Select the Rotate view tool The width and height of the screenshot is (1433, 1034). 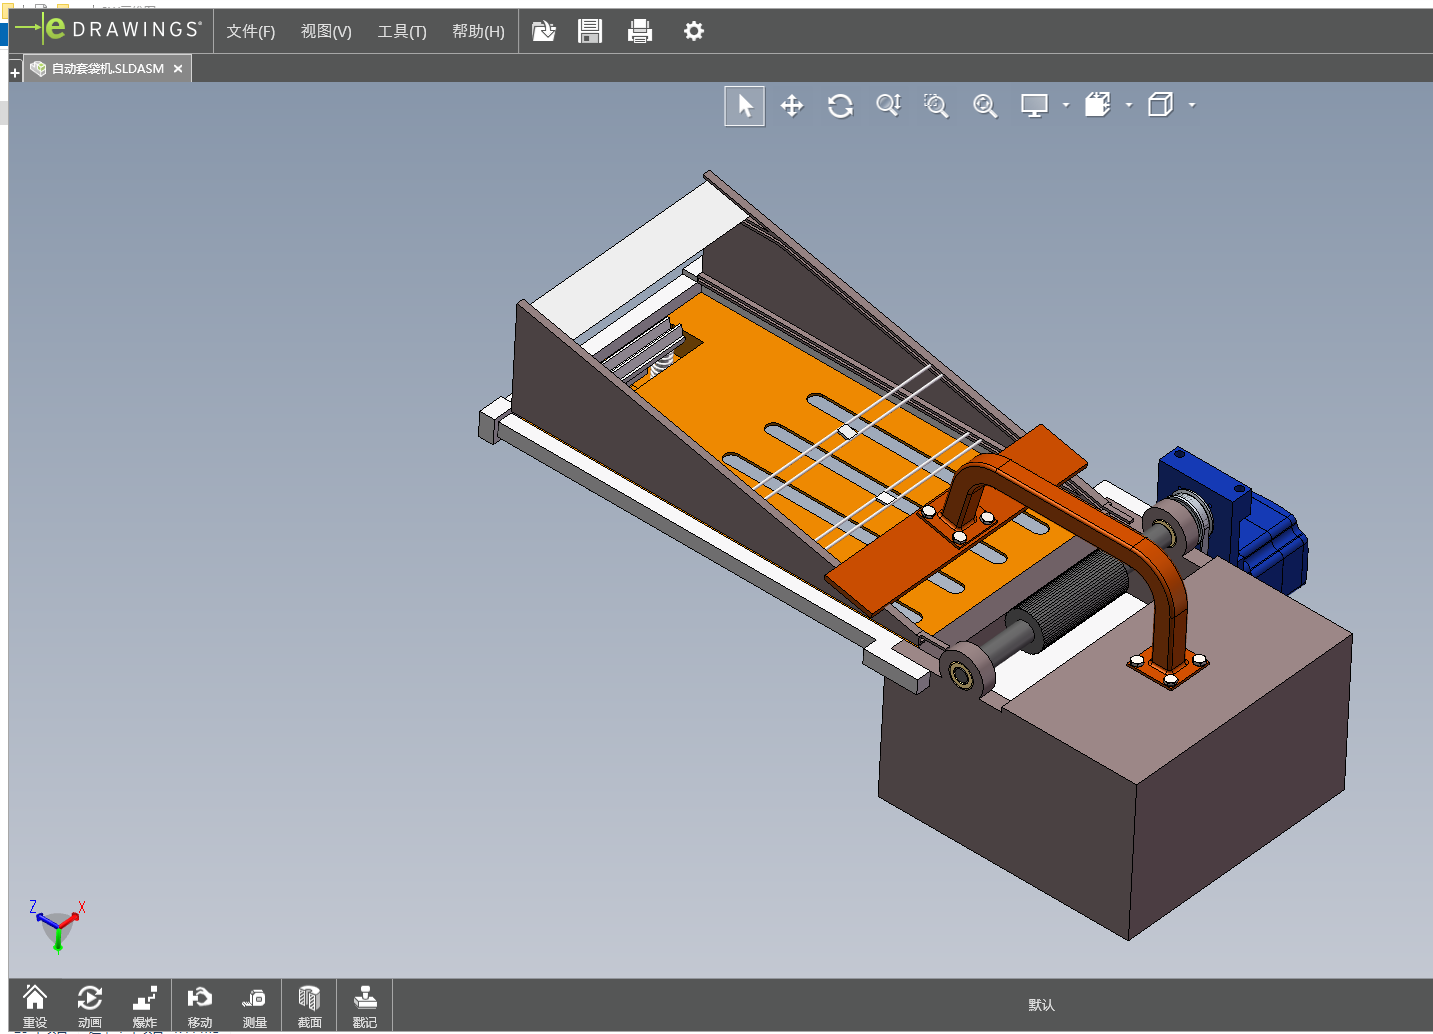[840, 106]
